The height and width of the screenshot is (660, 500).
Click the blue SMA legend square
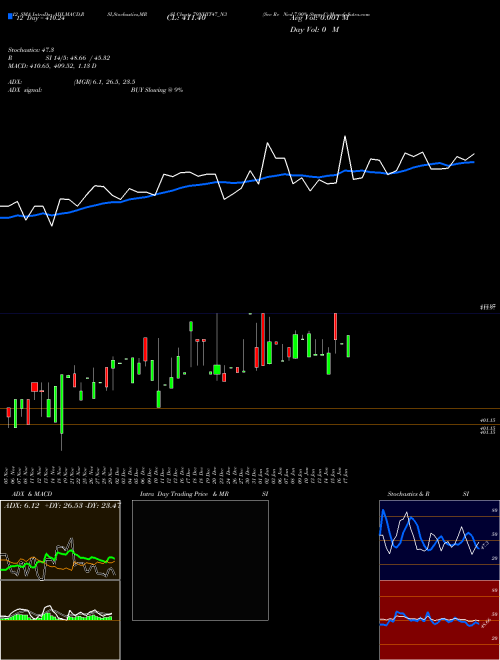(11, 16)
